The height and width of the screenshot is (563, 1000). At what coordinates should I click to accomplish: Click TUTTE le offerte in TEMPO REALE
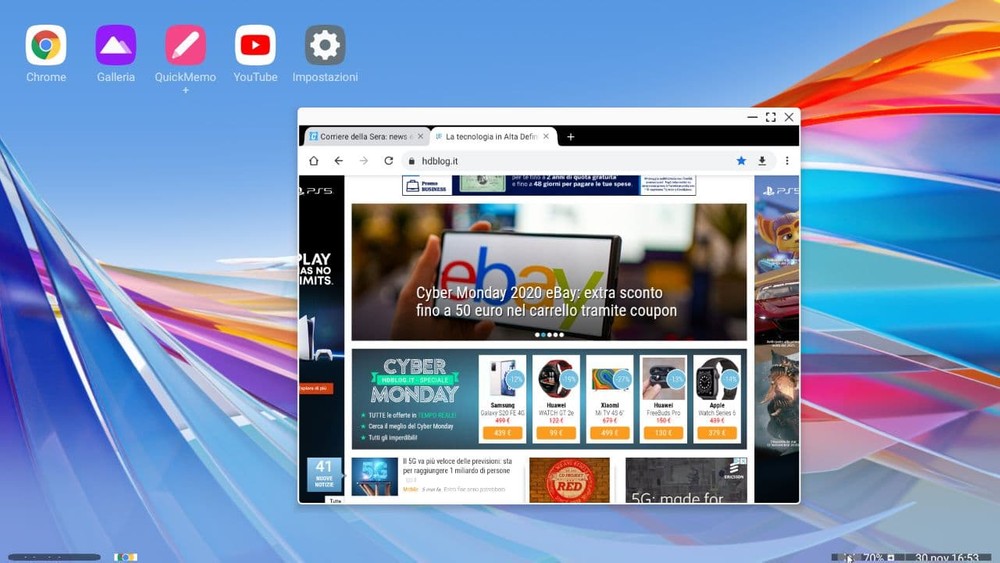pos(412,415)
